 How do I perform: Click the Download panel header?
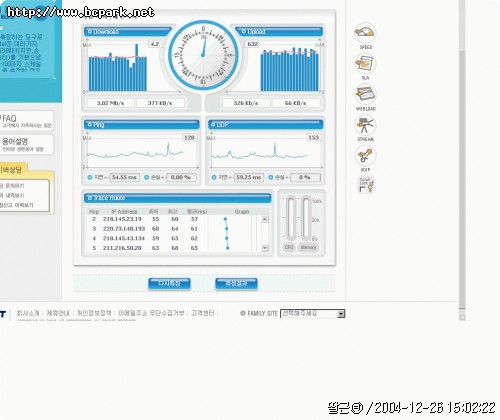pyautogui.click(x=128, y=32)
